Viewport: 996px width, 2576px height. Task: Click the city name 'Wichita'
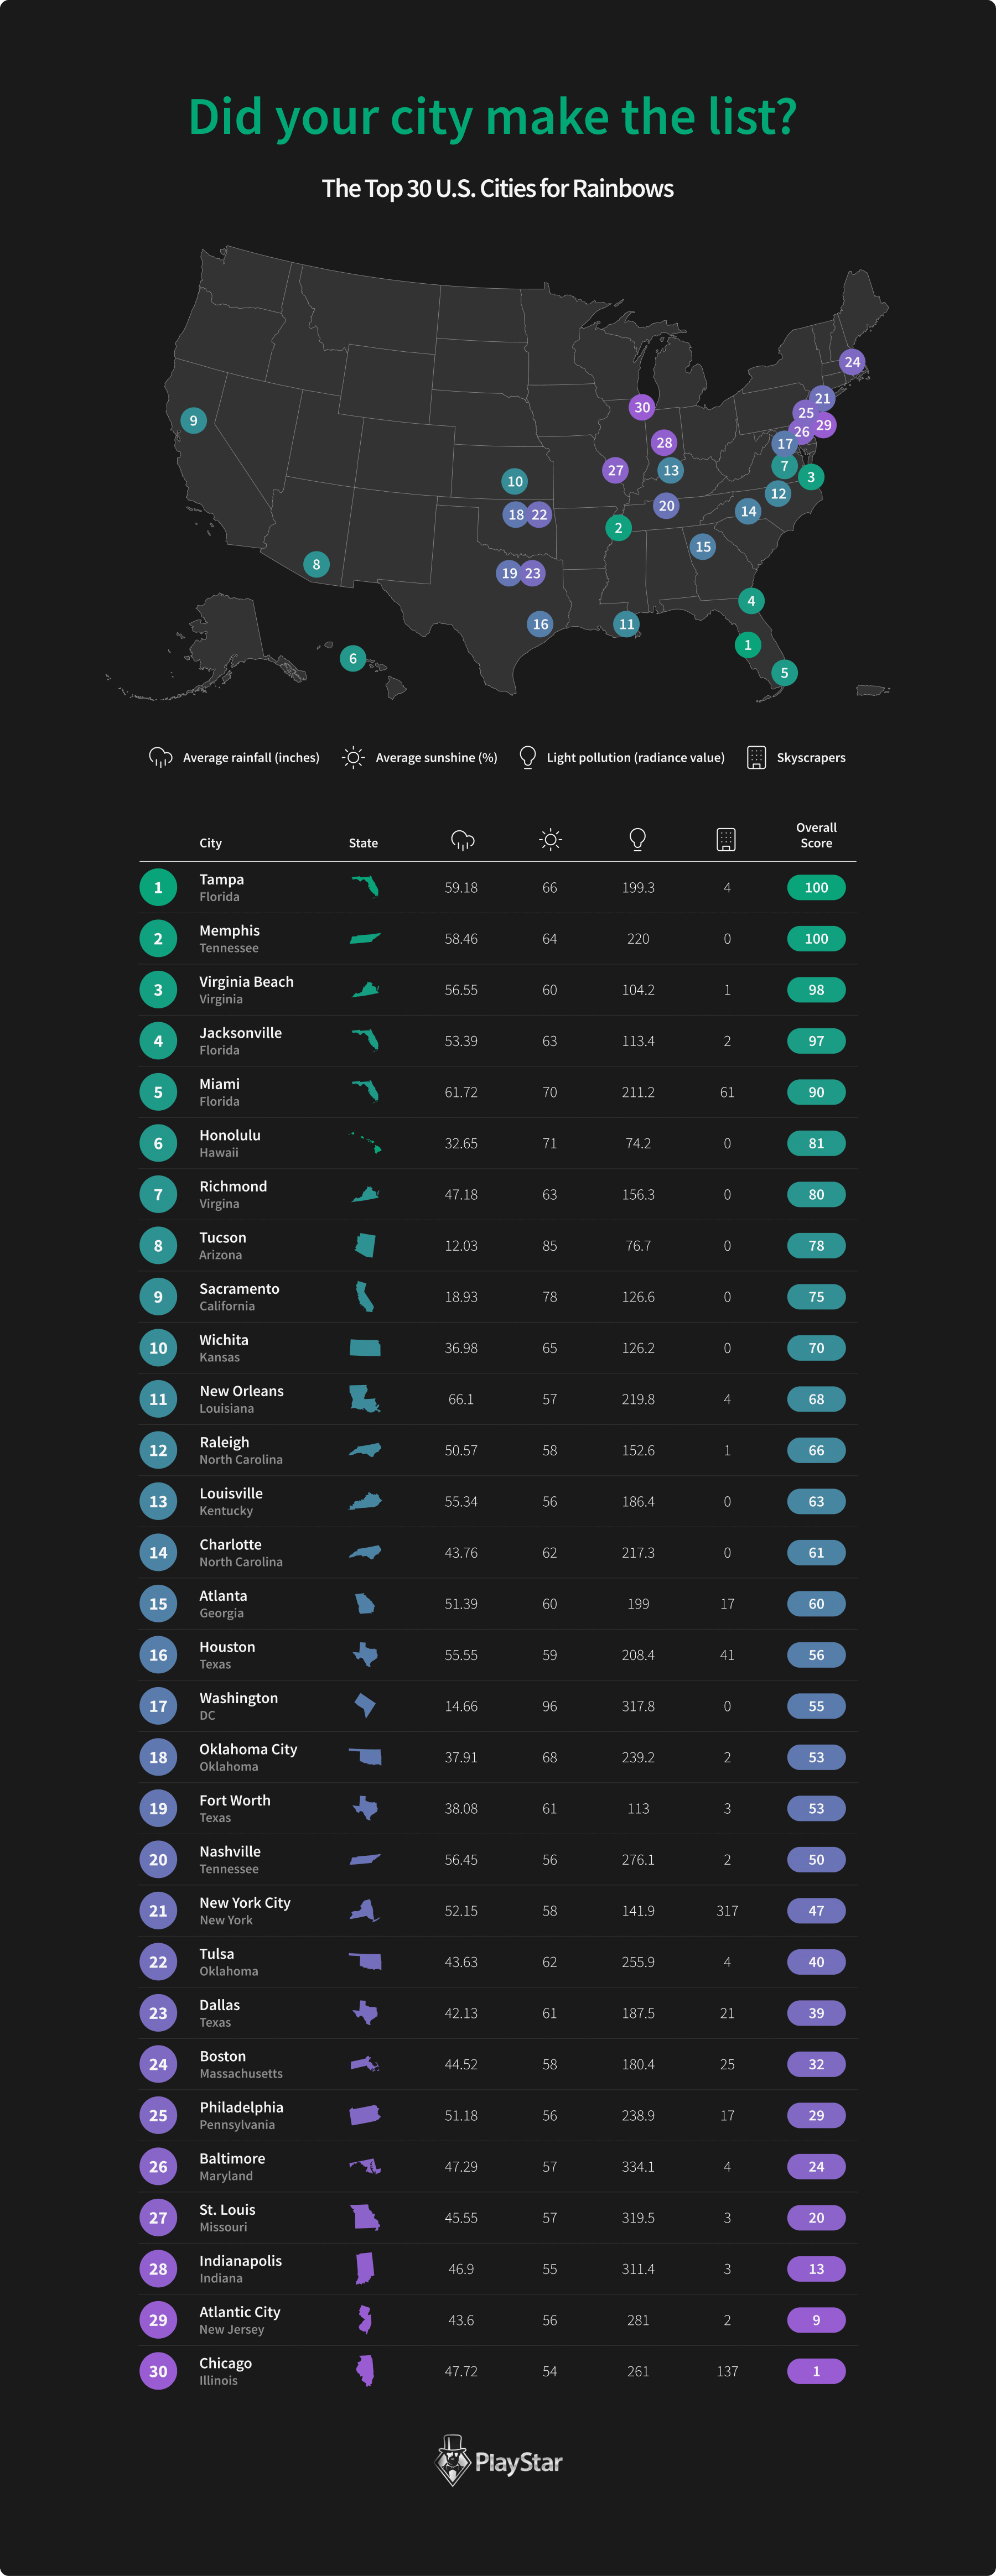224,1339
